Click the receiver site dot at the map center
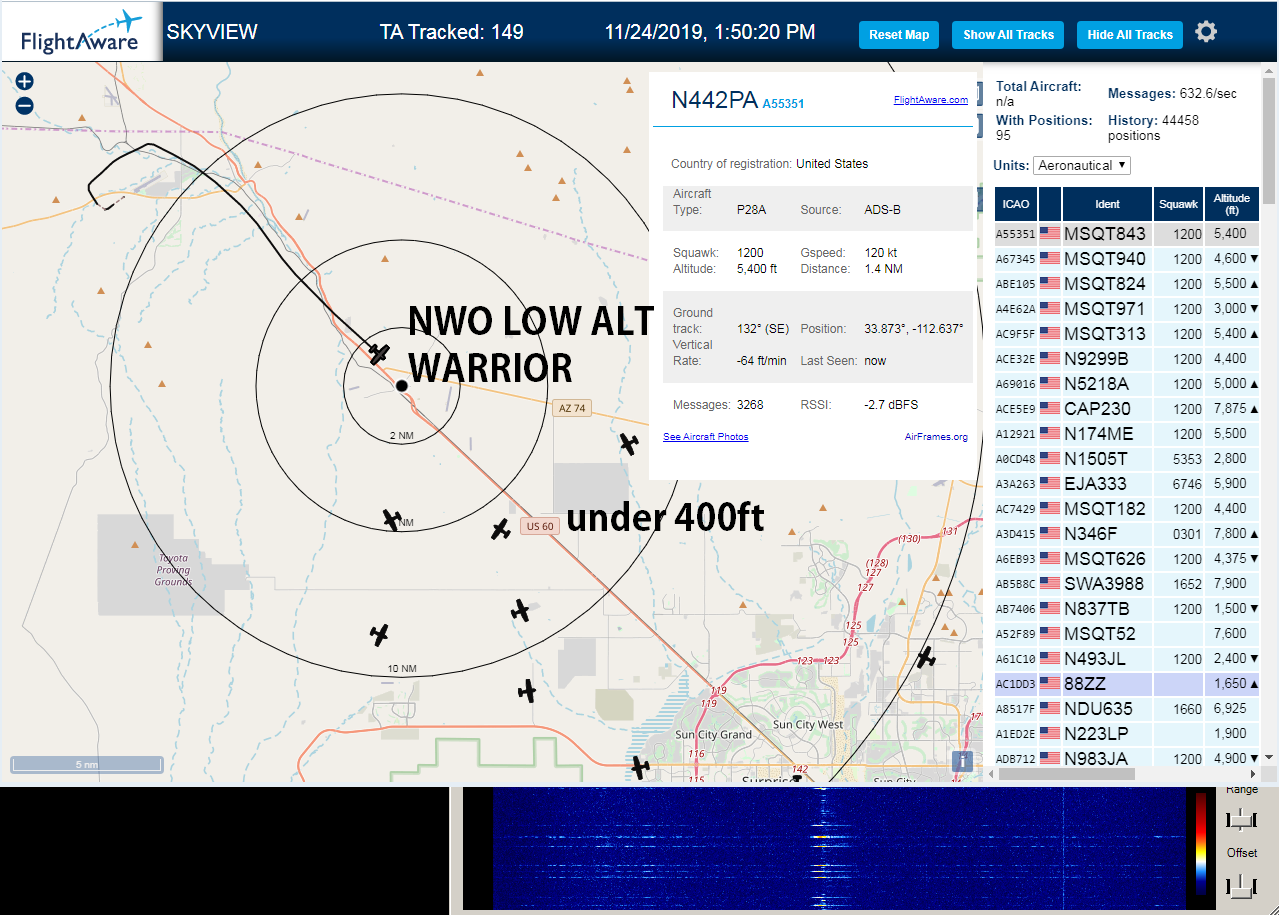Image resolution: width=1279 pixels, height=915 pixels. [401, 385]
